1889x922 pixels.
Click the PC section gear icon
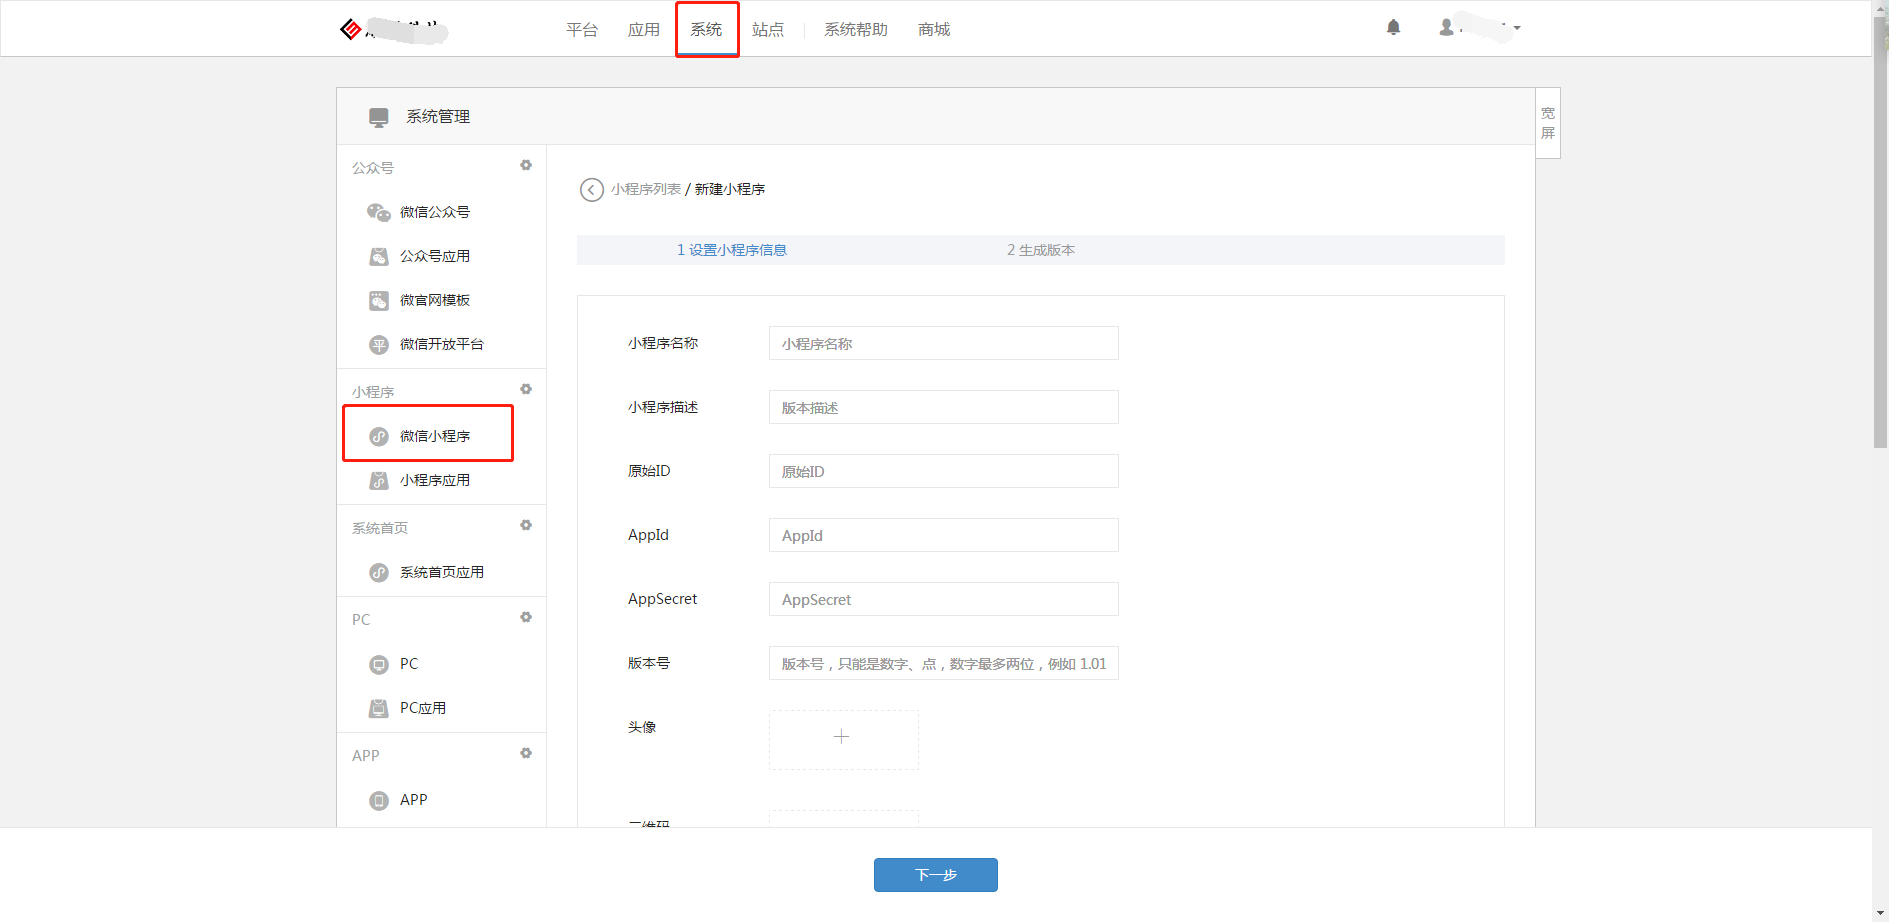526,617
